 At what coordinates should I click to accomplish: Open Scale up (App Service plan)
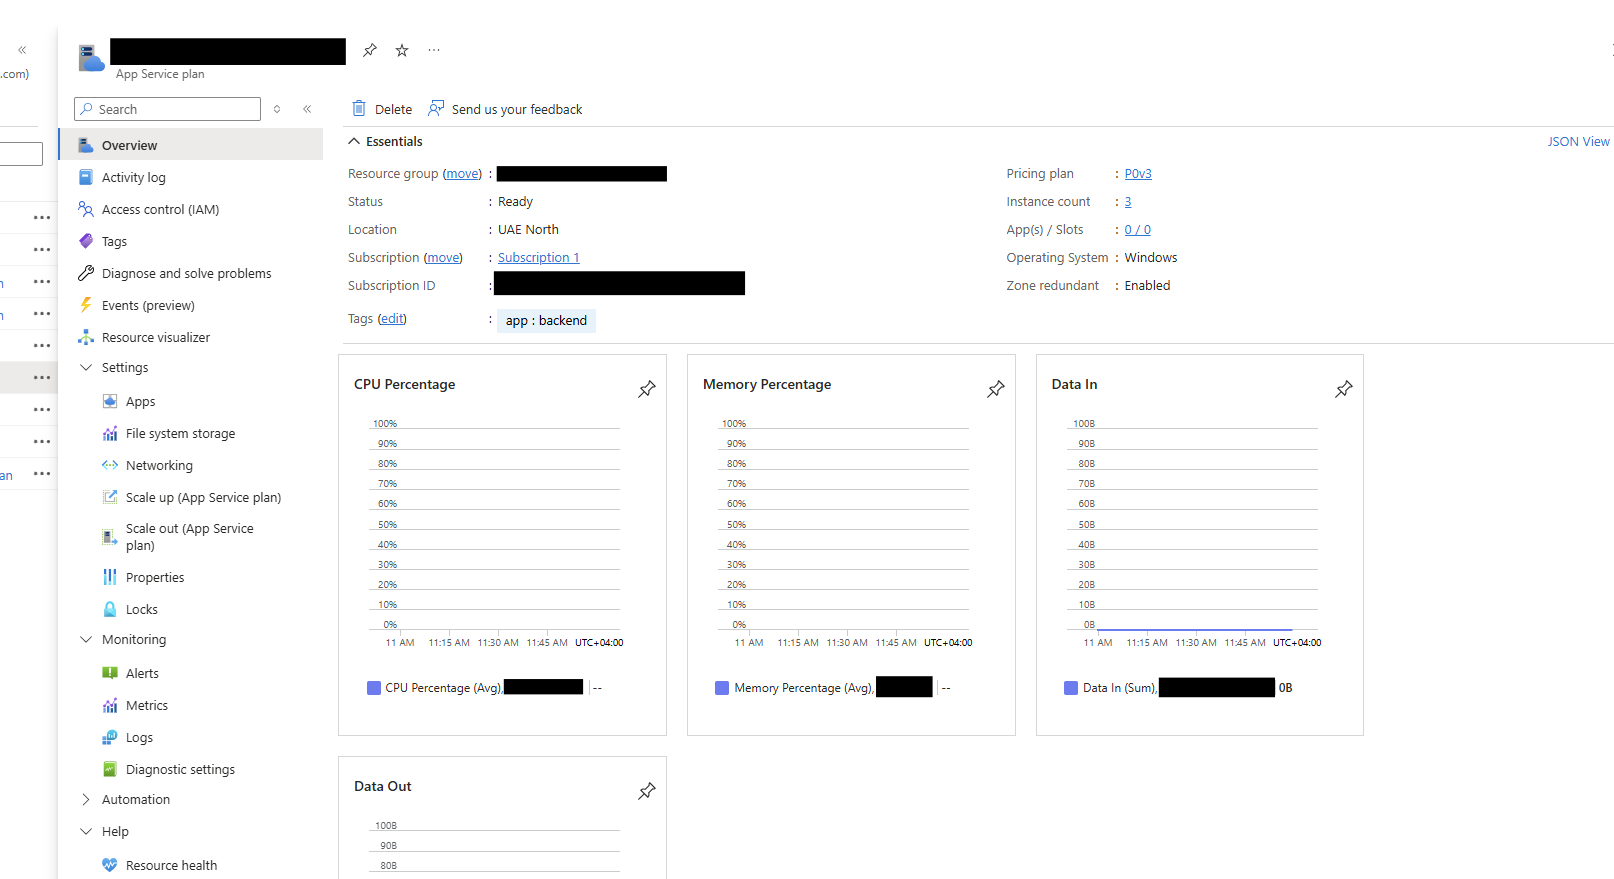pyautogui.click(x=203, y=497)
